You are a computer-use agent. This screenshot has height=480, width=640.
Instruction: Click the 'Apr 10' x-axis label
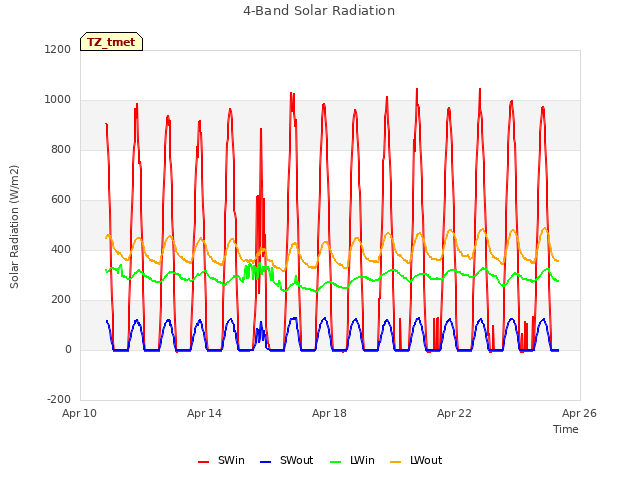click(80, 413)
